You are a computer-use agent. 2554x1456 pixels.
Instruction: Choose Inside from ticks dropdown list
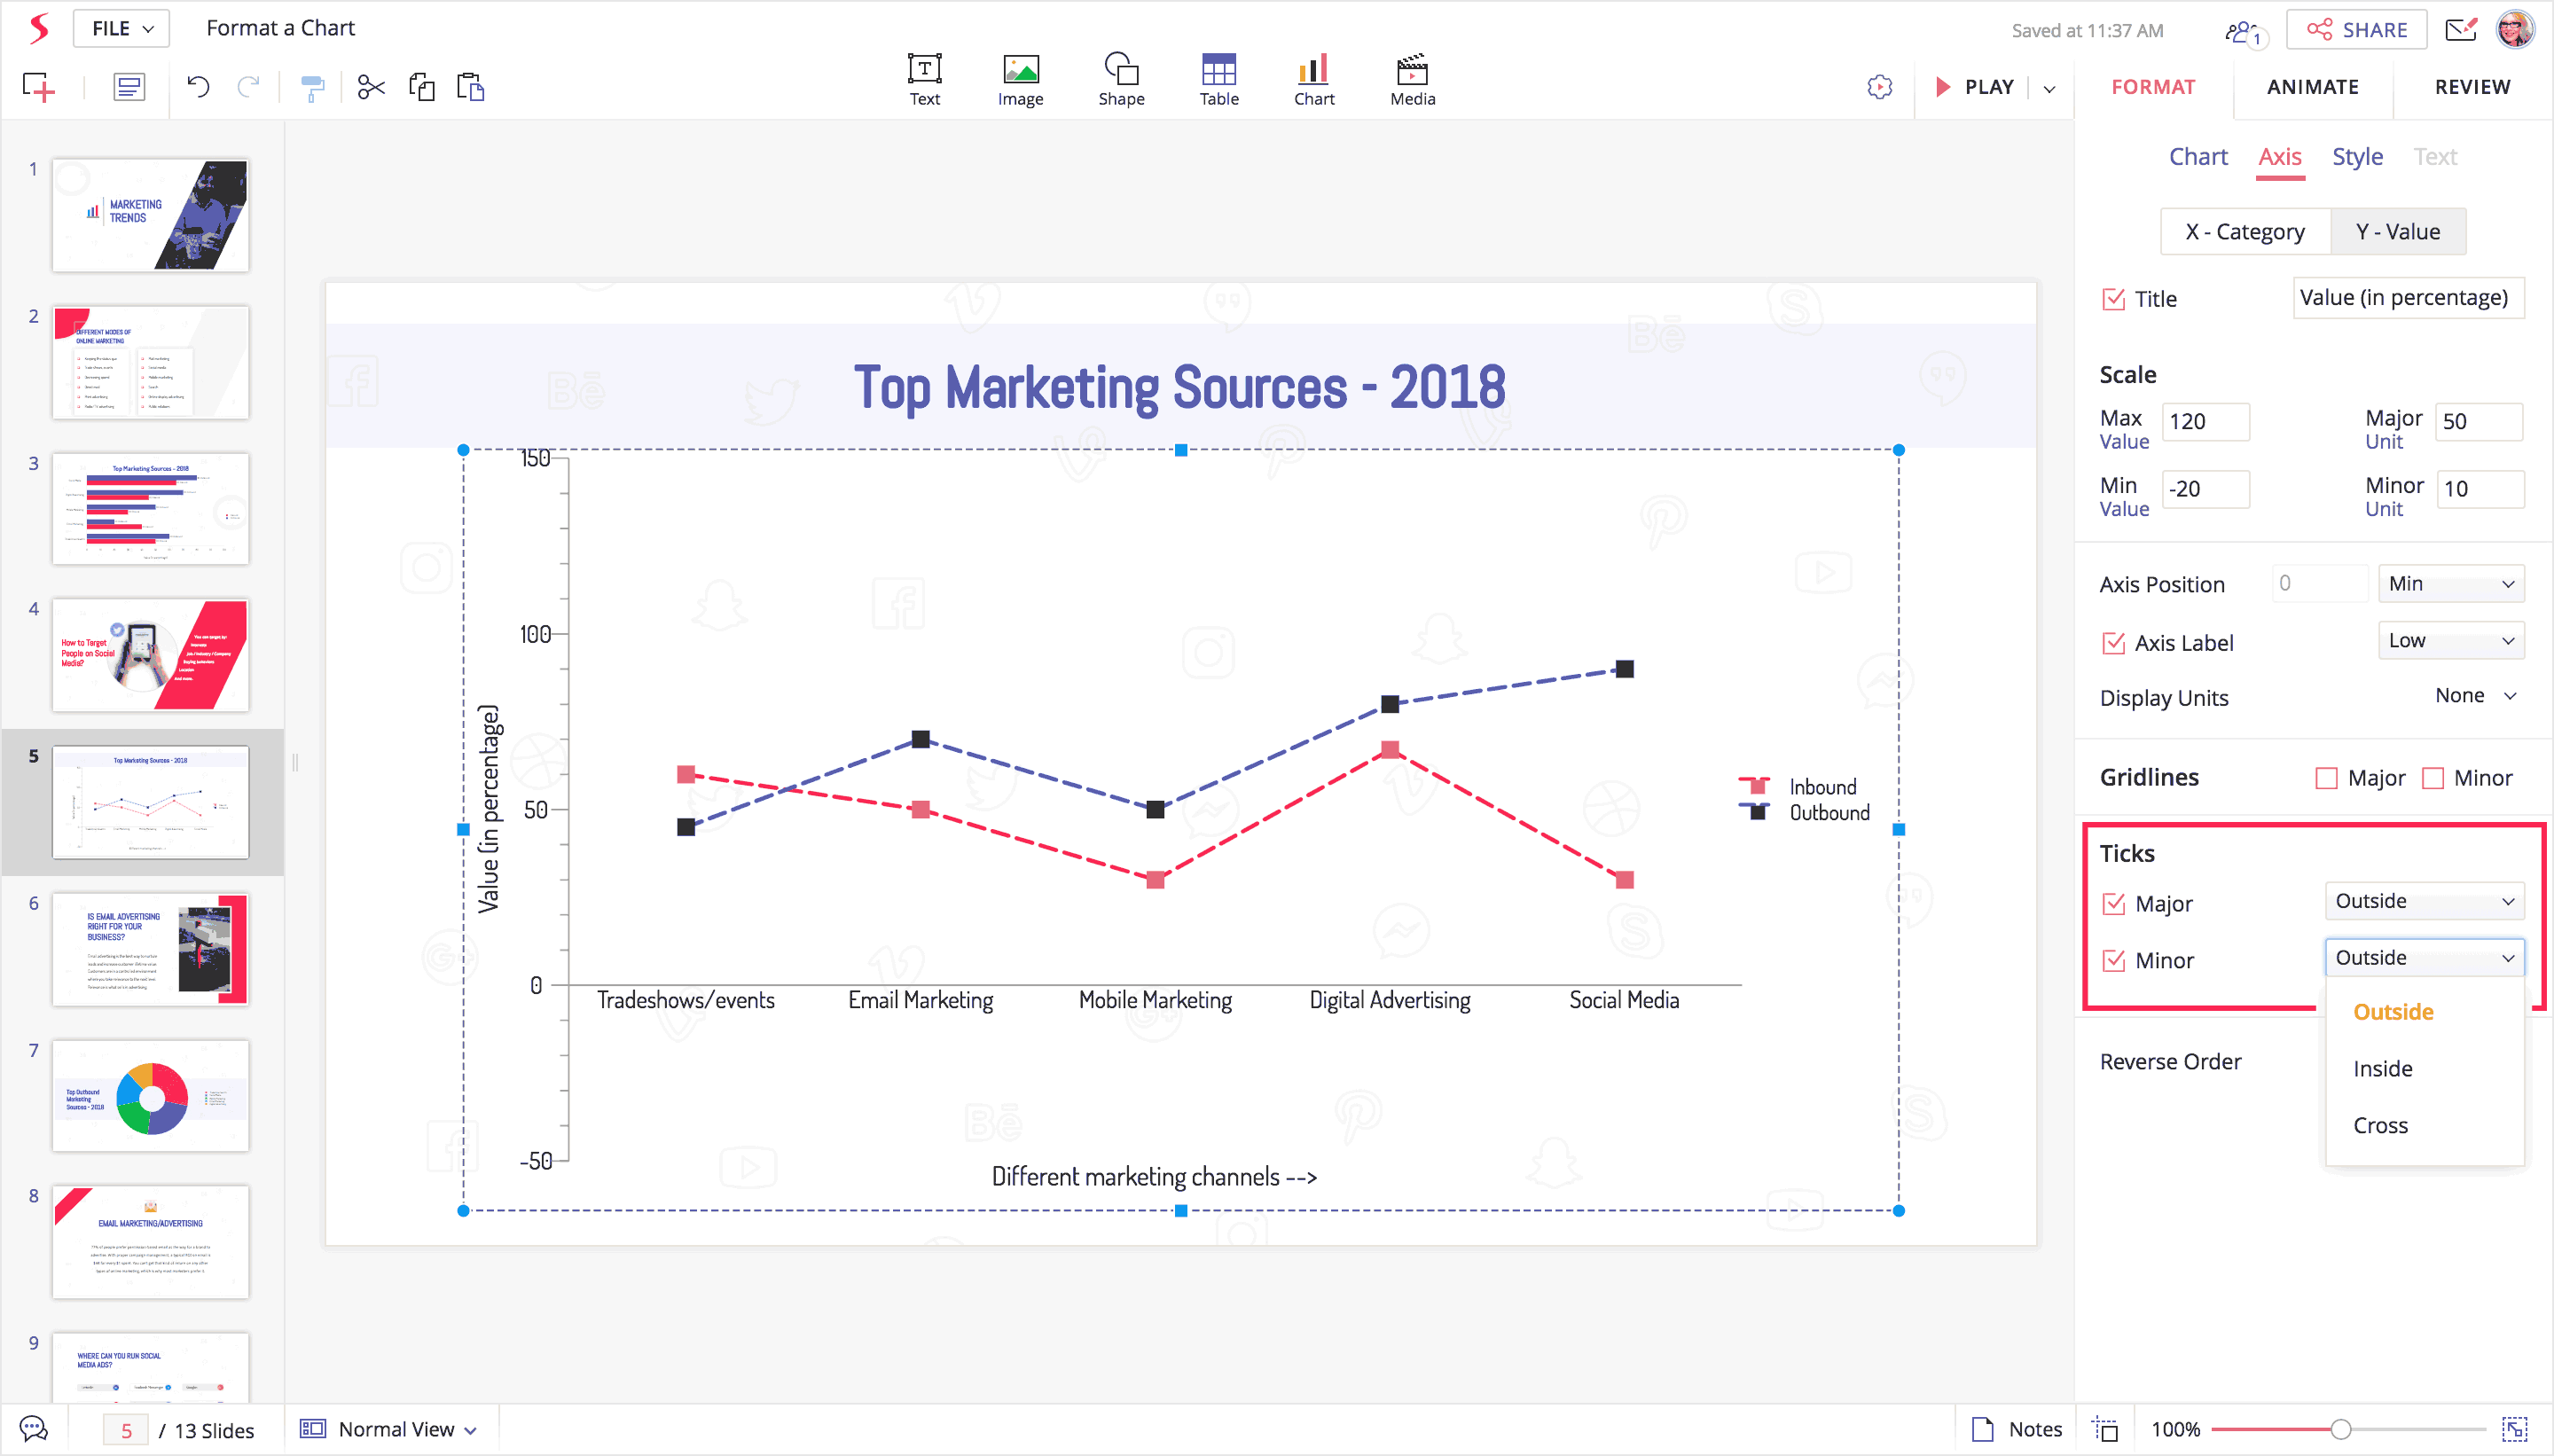click(x=2382, y=1068)
